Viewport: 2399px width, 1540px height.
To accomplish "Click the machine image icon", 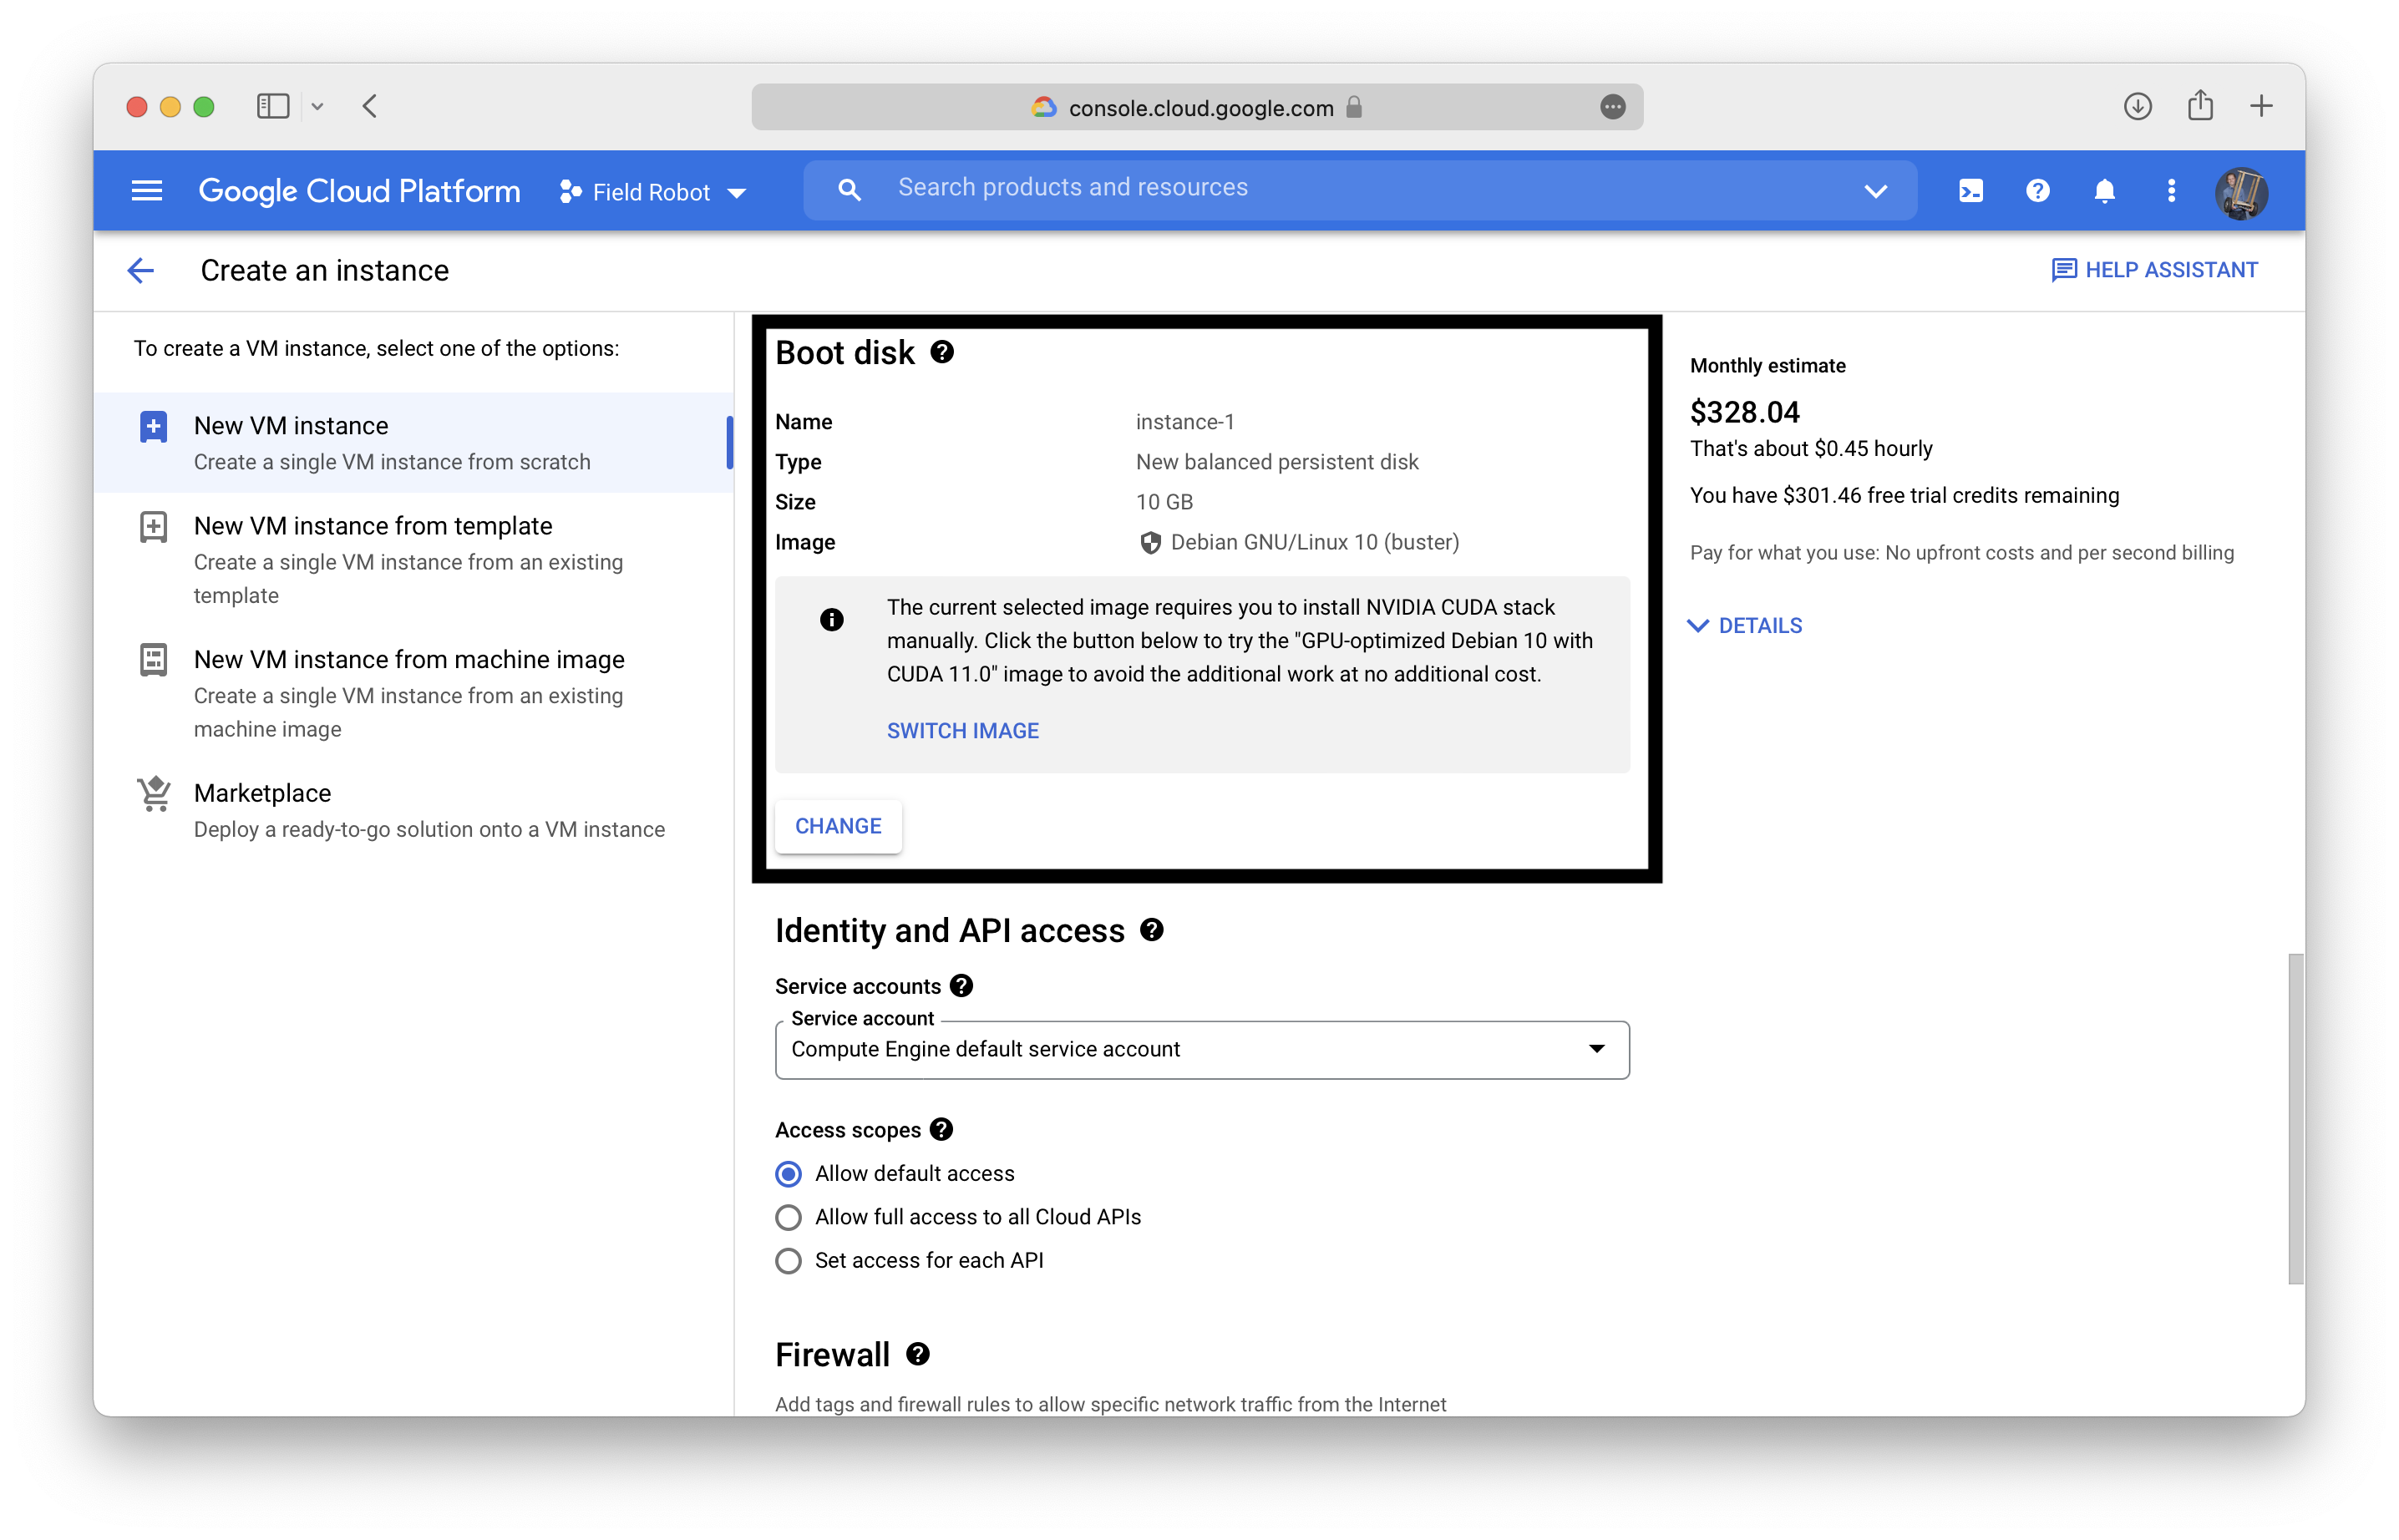I will coord(153,660).
